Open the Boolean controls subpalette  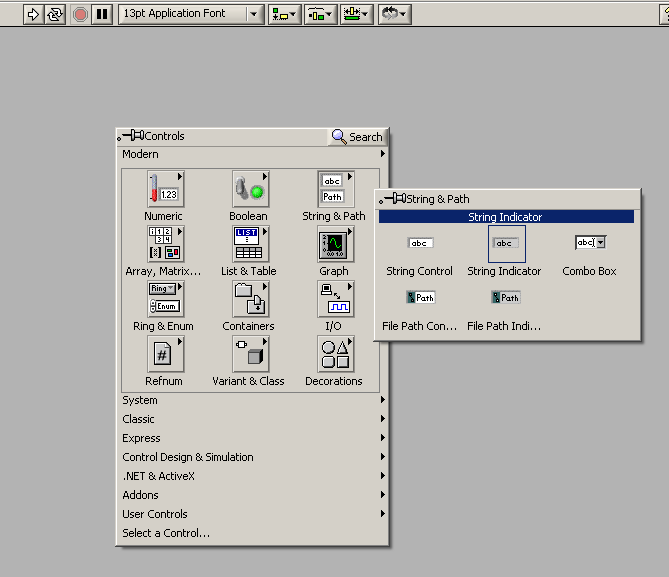[250, 189]
